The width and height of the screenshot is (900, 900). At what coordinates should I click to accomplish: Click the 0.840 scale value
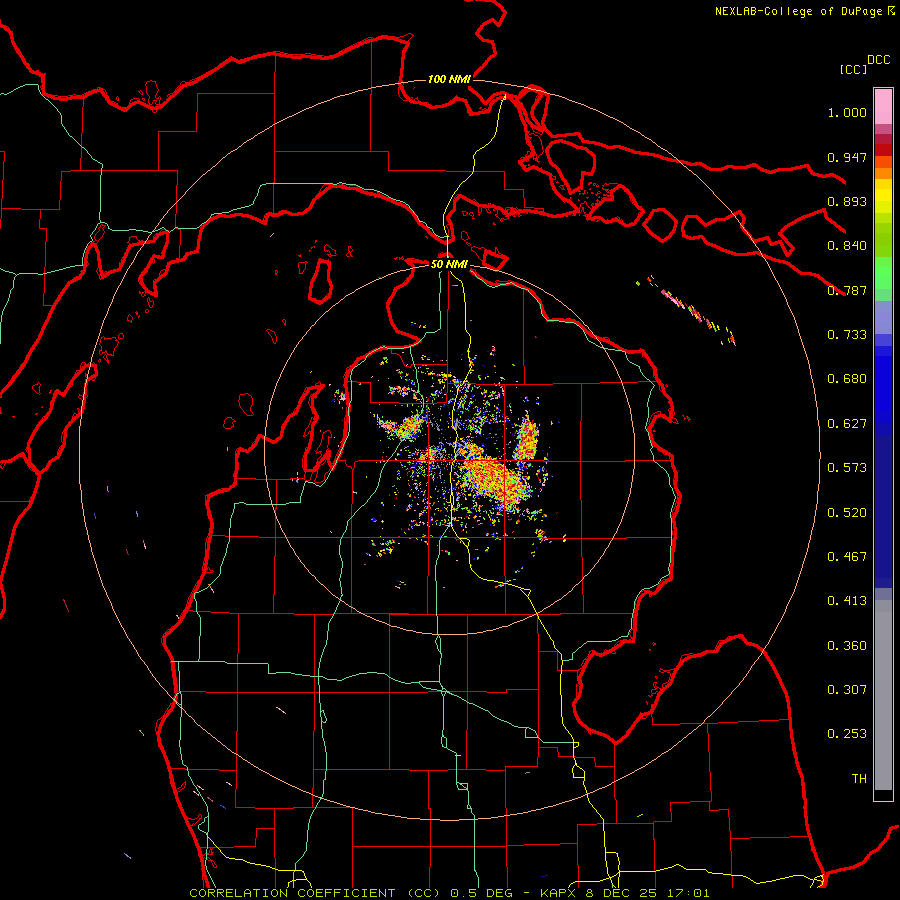tap(847, 246)
